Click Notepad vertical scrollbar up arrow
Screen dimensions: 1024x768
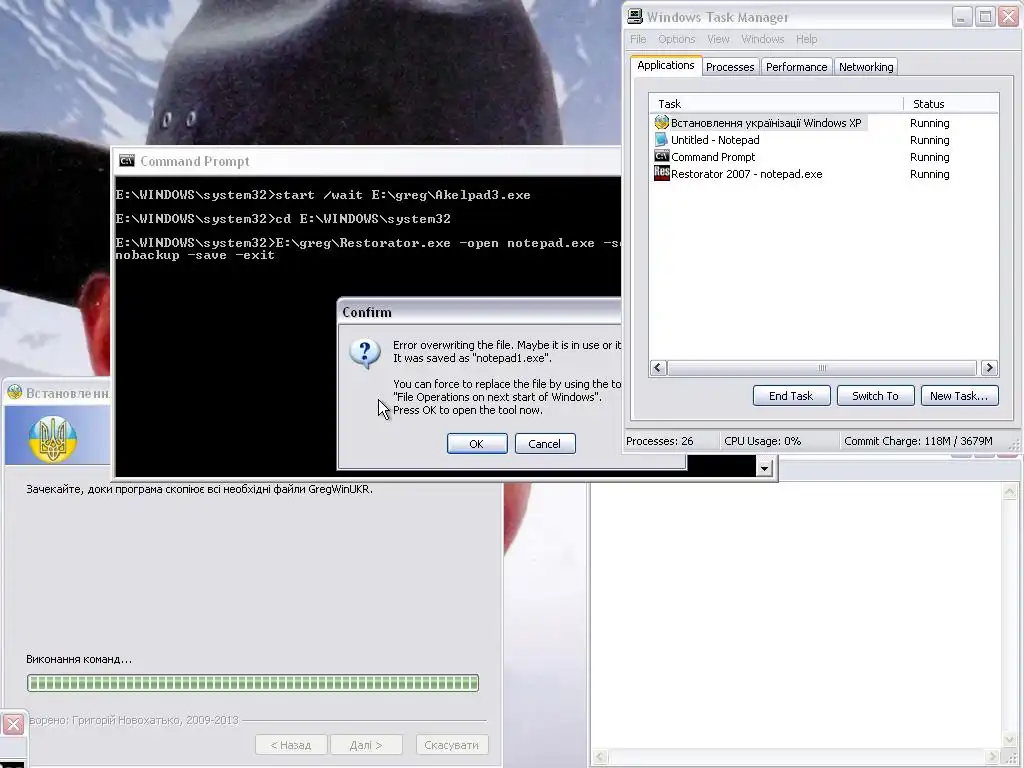click(x=1010, y=492)
